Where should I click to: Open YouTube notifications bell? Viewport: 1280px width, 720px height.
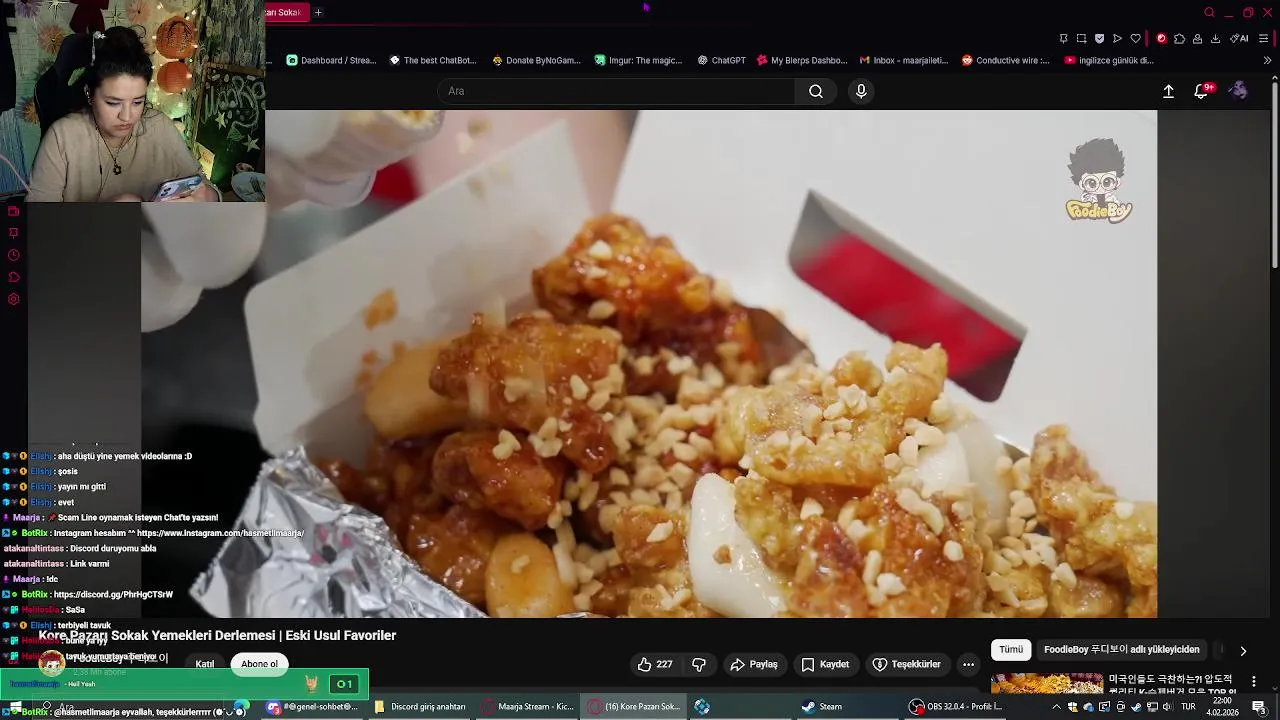[x=1202, y=91]
